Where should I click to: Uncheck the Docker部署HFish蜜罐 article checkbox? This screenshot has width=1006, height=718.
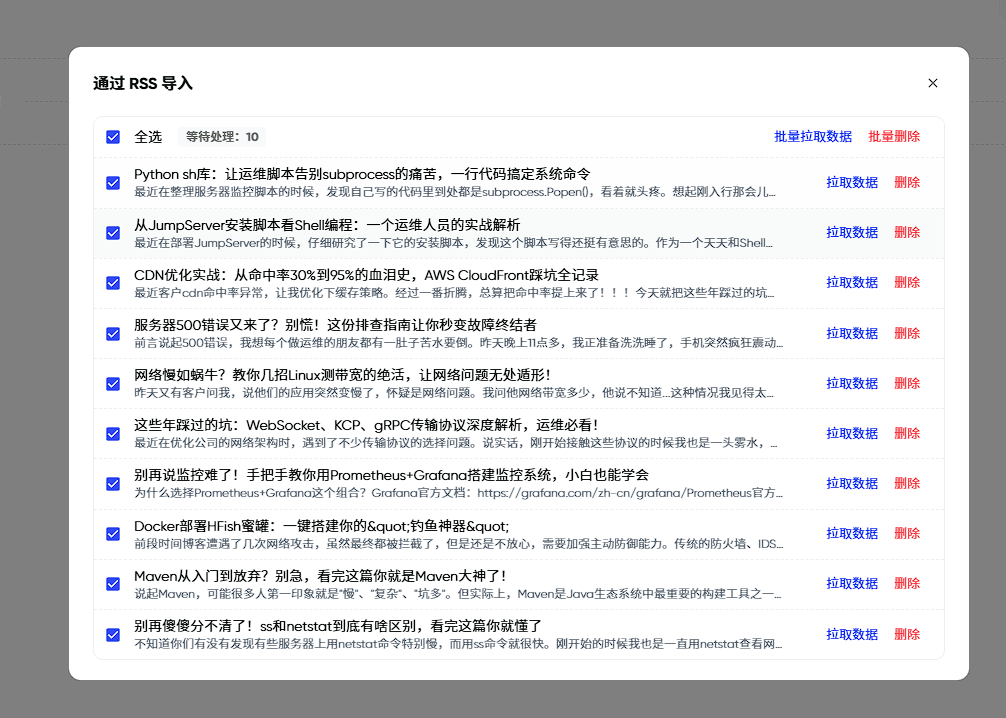coord(113,533)
